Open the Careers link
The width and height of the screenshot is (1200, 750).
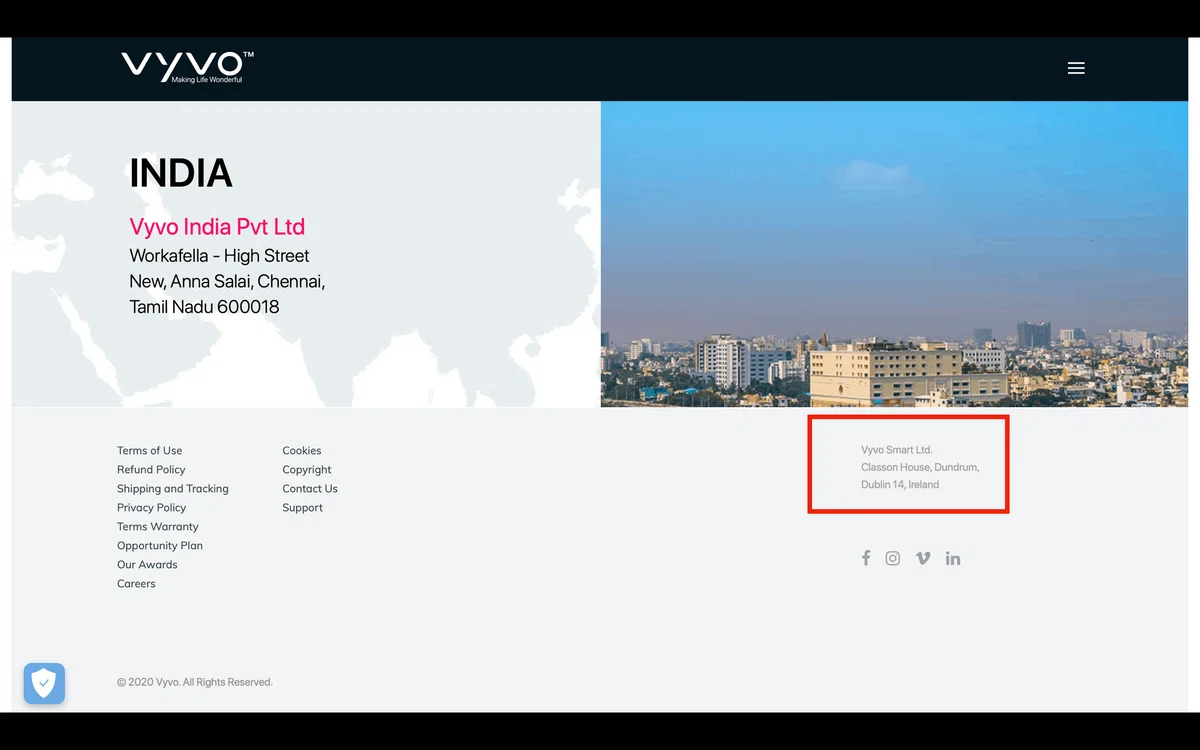[x=136, y=584]
